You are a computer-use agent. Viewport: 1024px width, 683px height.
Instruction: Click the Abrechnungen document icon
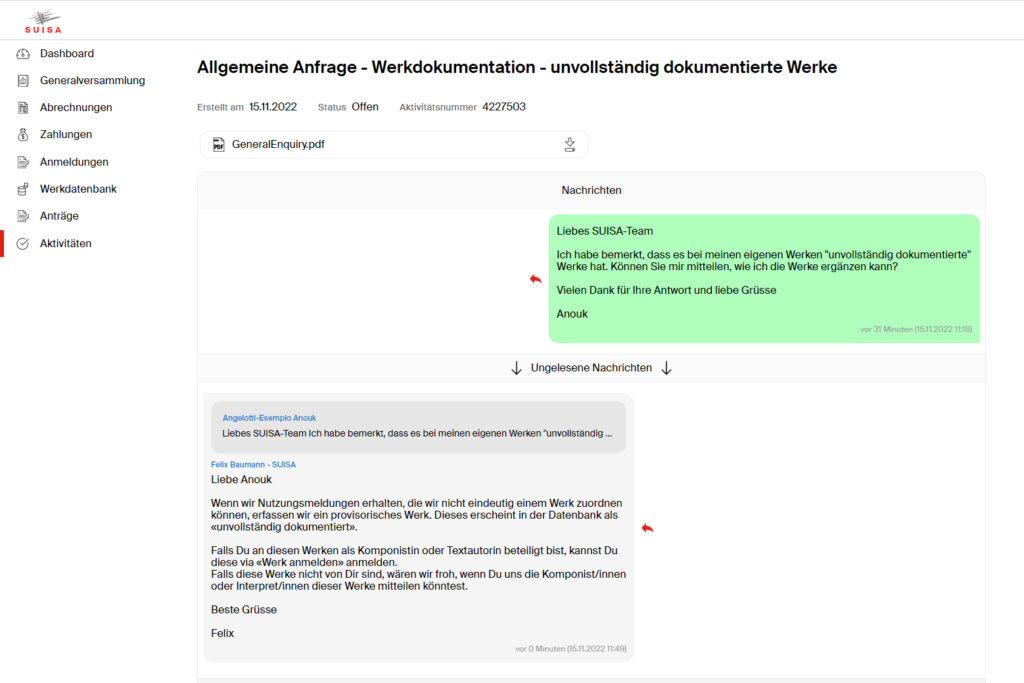[22, 107]
